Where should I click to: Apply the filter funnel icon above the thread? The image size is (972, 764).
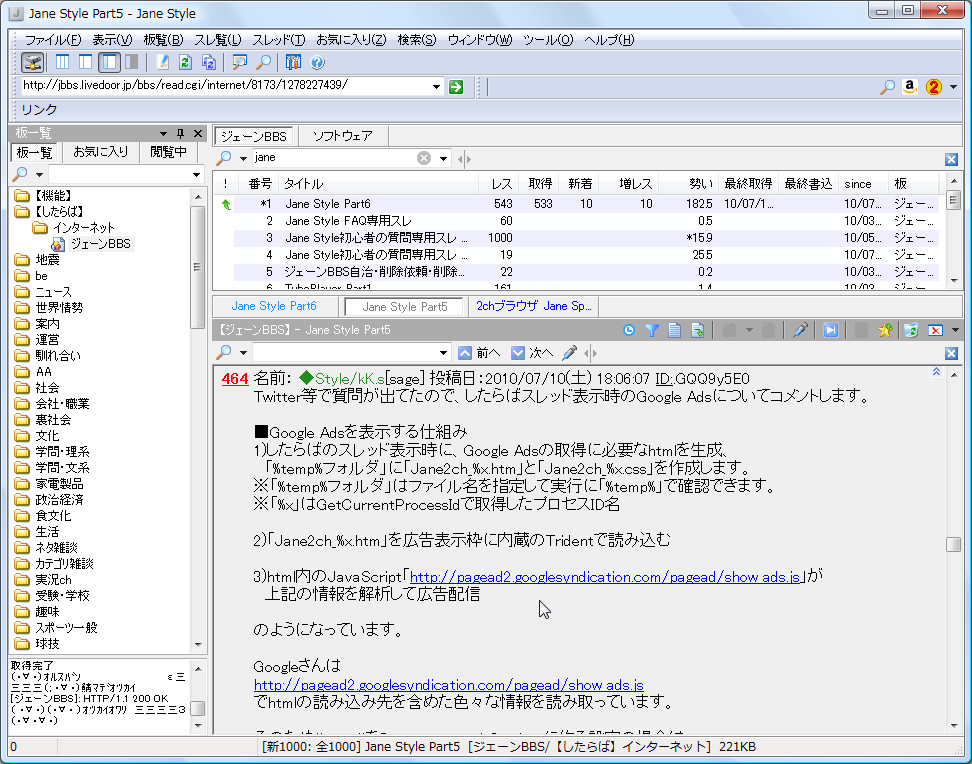tap(654, 332)
